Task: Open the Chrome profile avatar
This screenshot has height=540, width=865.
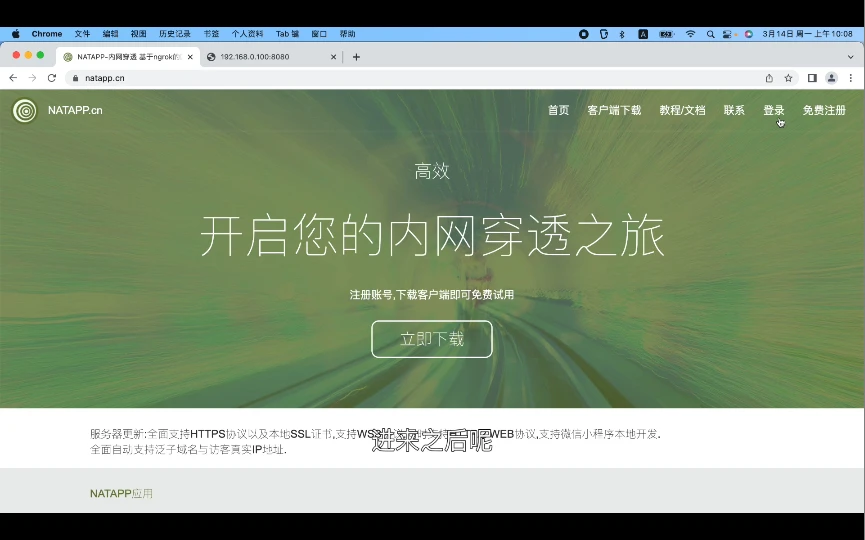Action: [831, 78]
